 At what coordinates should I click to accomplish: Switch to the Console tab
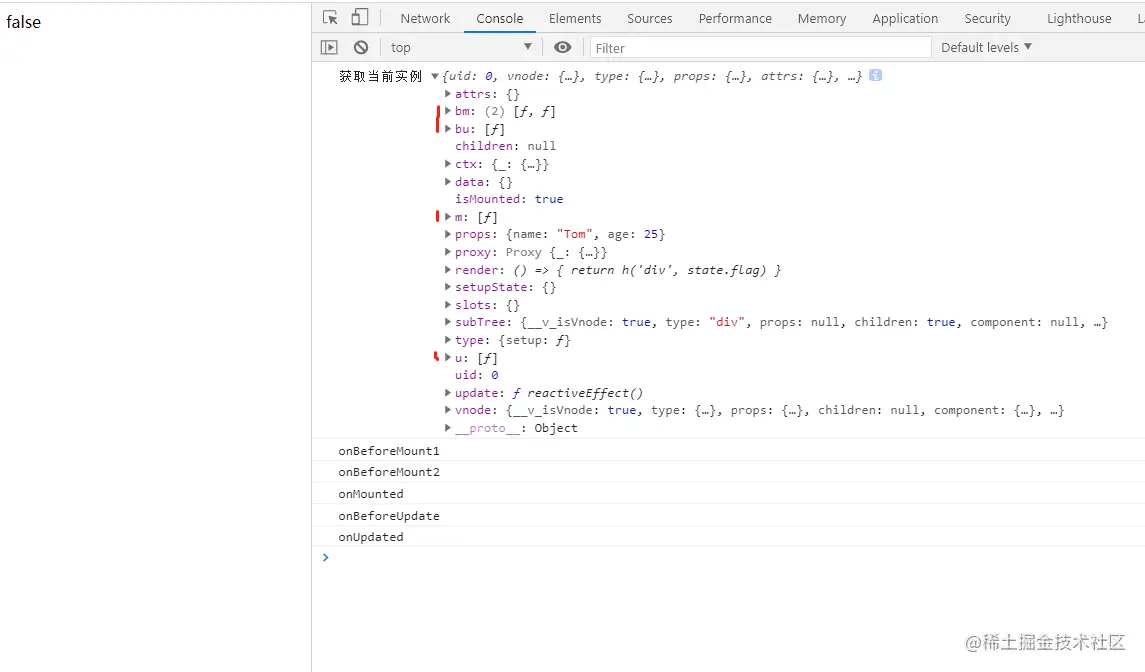(499, 18)
